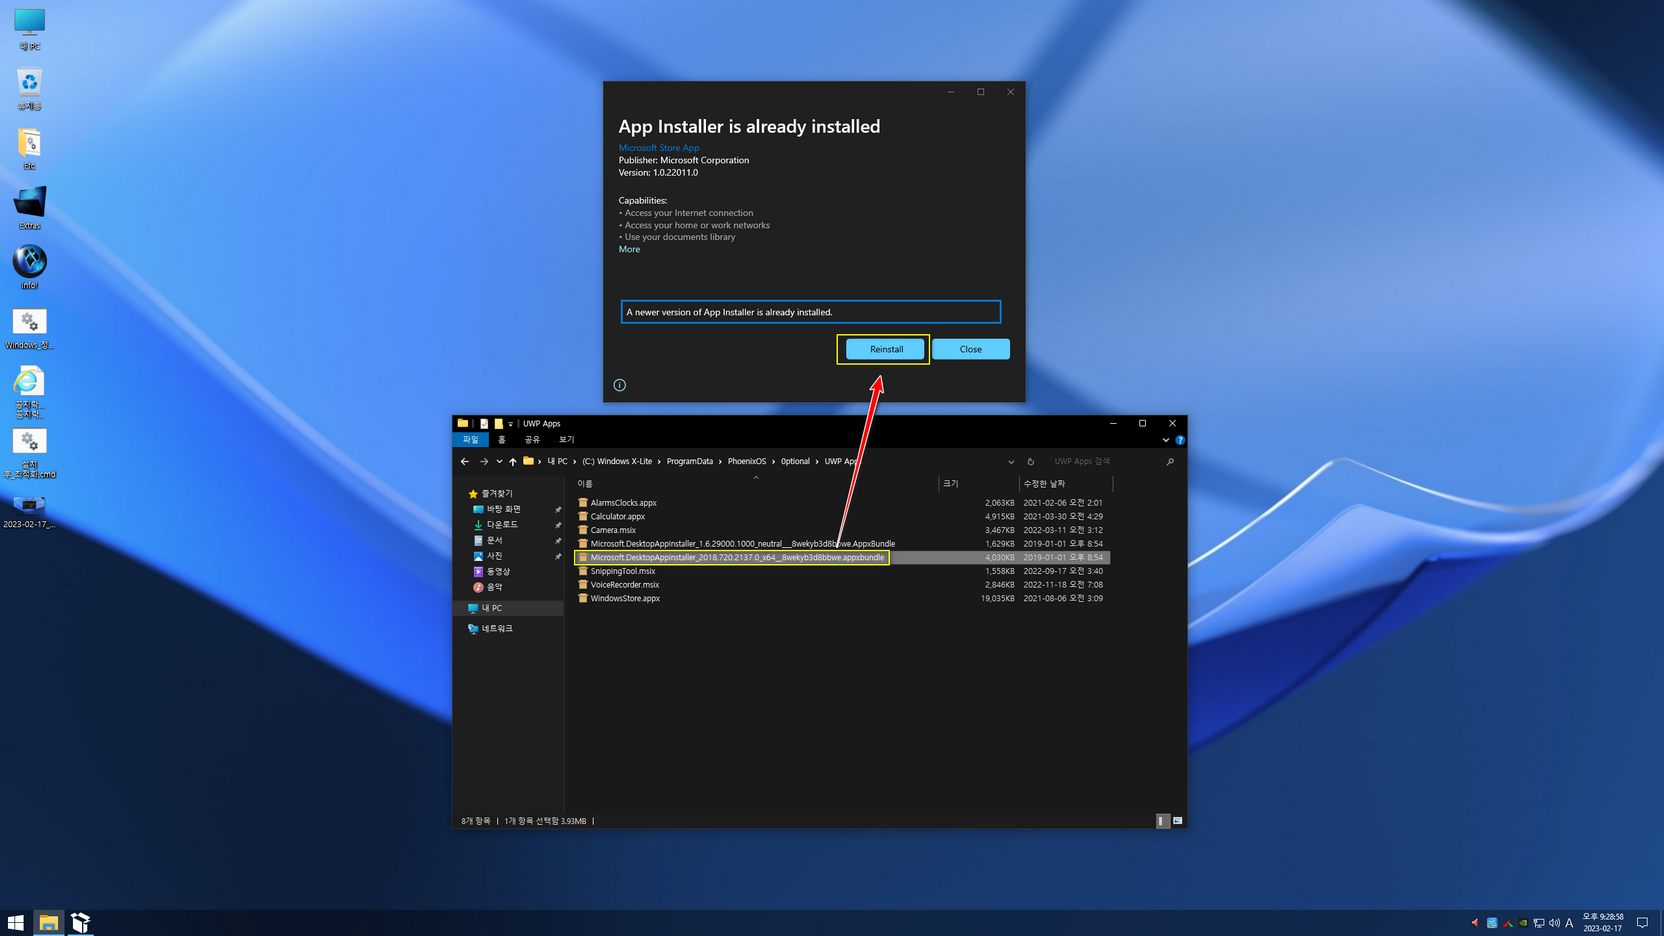Expand the Explorer ribbon chevron
This screenshot has height=936, width=1664.
1166,440
